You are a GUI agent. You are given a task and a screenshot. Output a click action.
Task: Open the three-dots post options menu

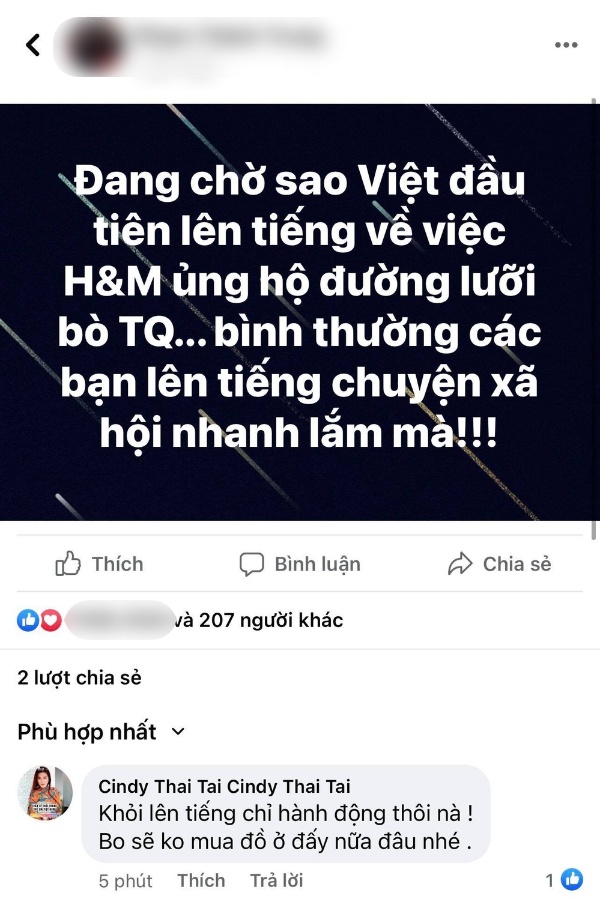566,45
